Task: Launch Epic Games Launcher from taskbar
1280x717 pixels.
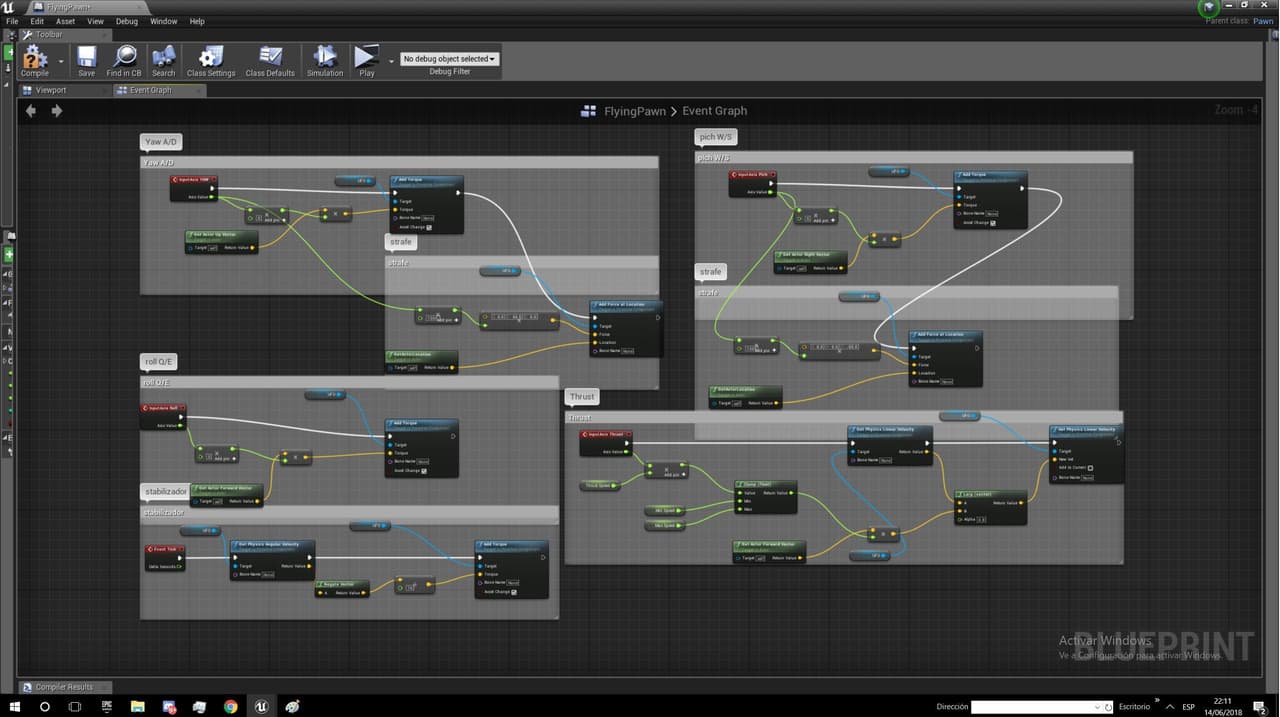Action: [106, 706]
